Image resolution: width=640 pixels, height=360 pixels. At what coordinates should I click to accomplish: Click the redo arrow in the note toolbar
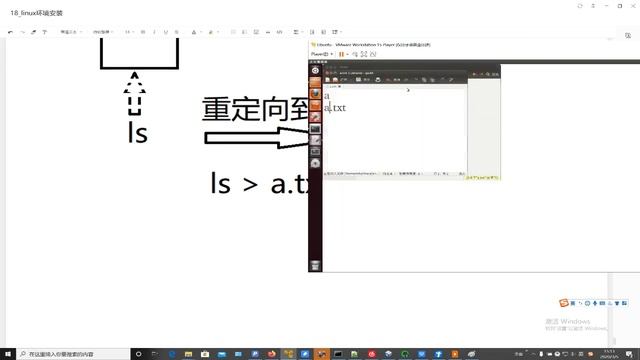(22, 32)
